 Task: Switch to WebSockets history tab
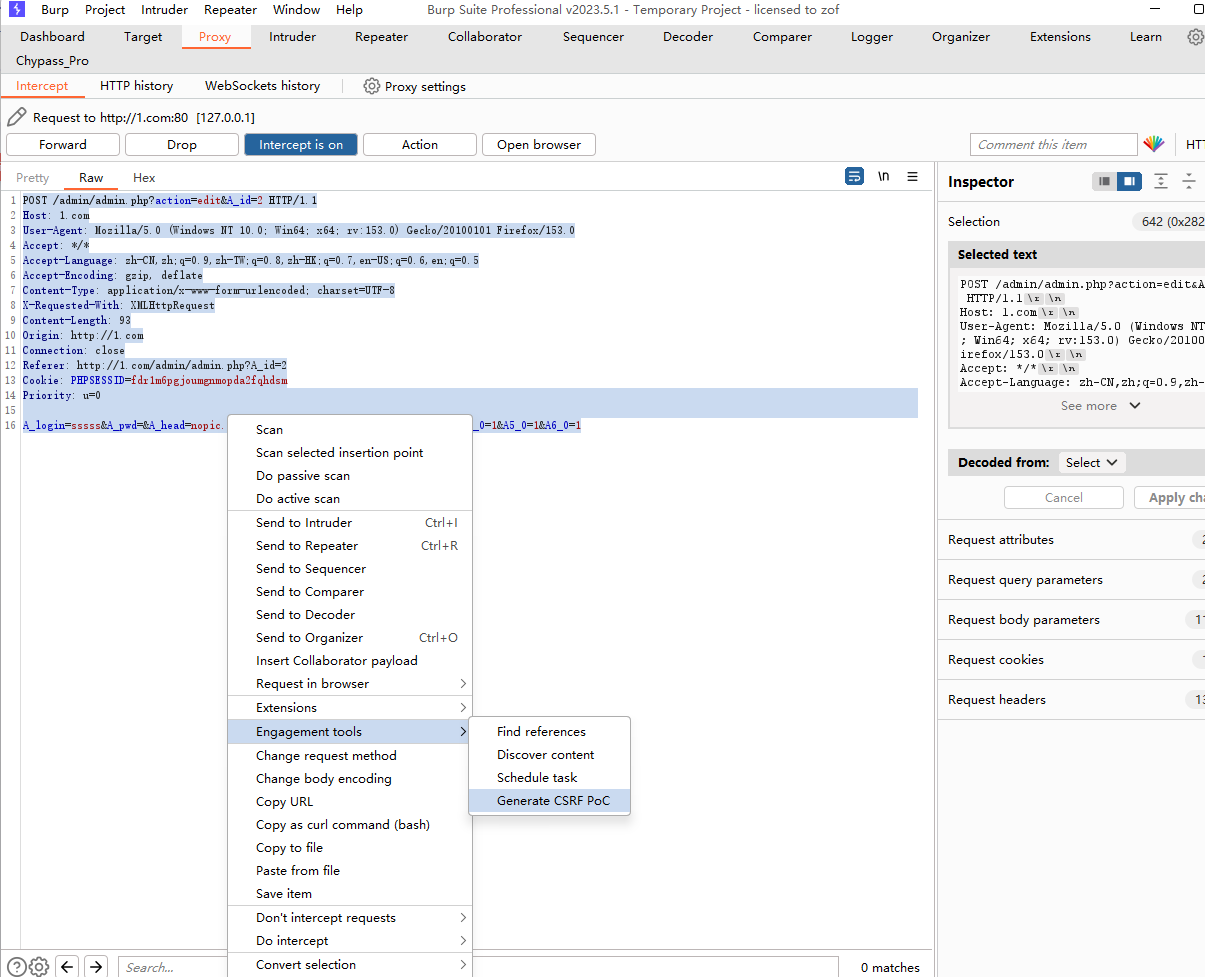262,86
